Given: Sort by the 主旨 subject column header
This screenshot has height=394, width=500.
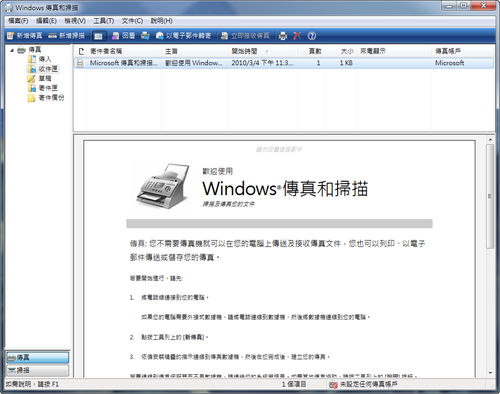Looking at the screenshot, I should tap(195, 51).
